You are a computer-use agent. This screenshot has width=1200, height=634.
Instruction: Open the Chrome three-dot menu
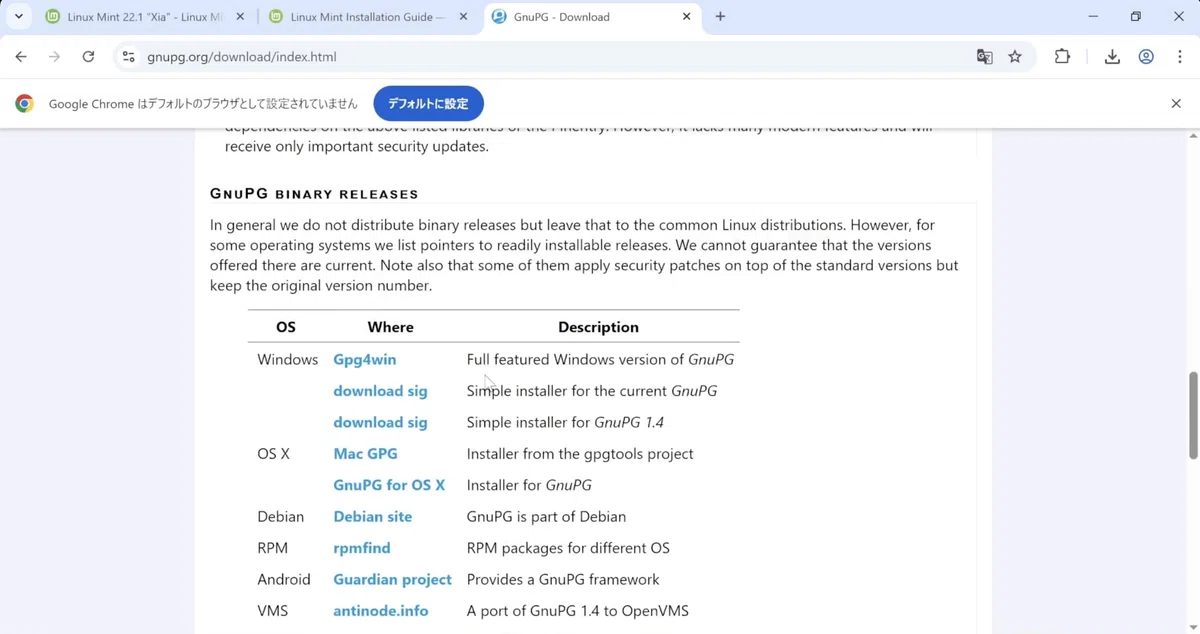point(1180,57)
